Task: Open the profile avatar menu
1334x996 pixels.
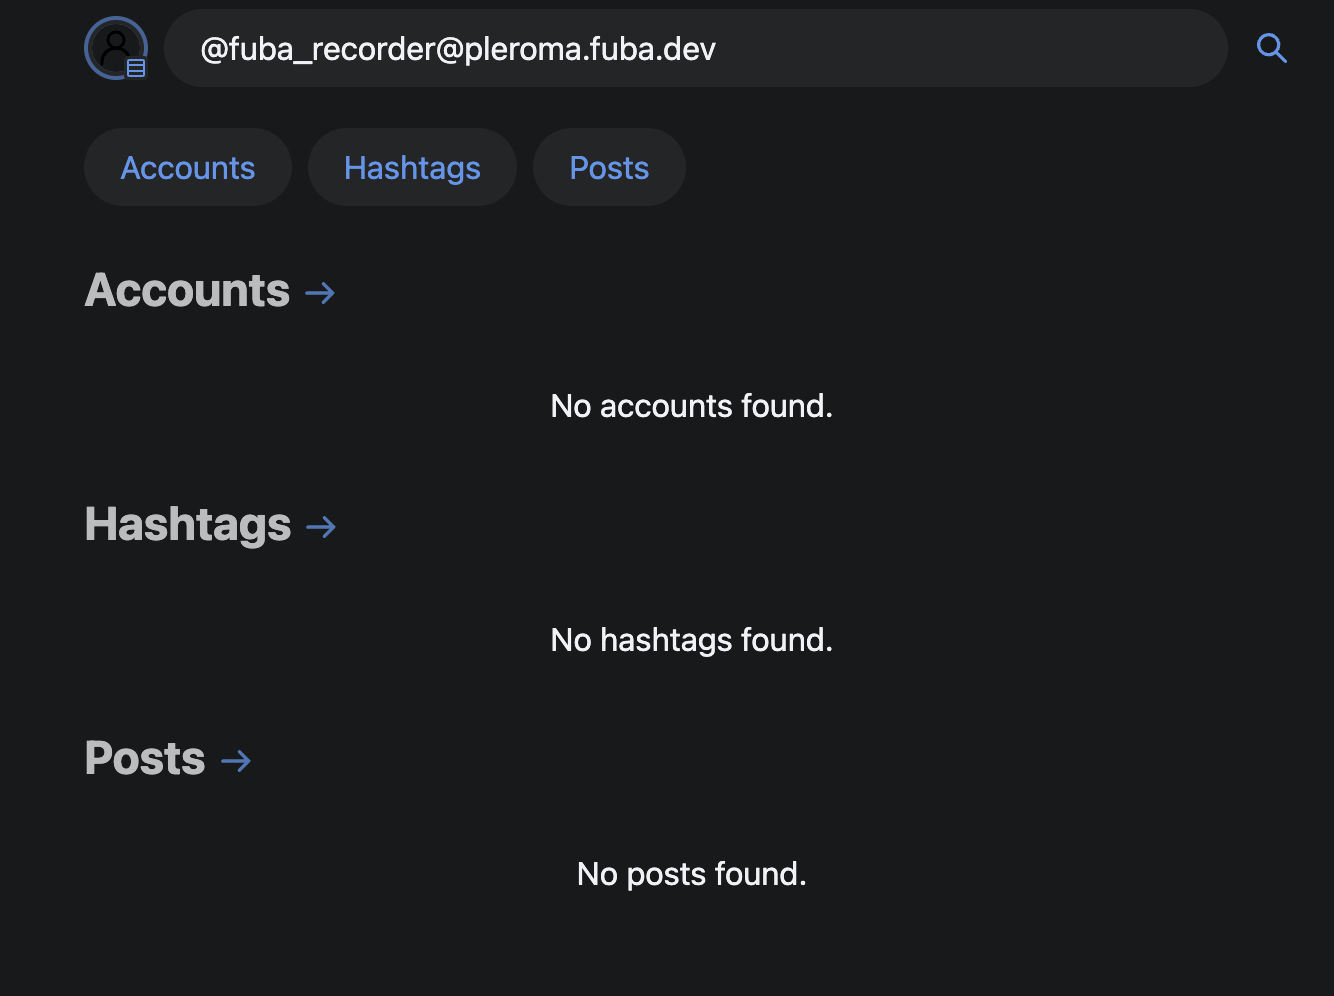Action: tap(116, 48)
